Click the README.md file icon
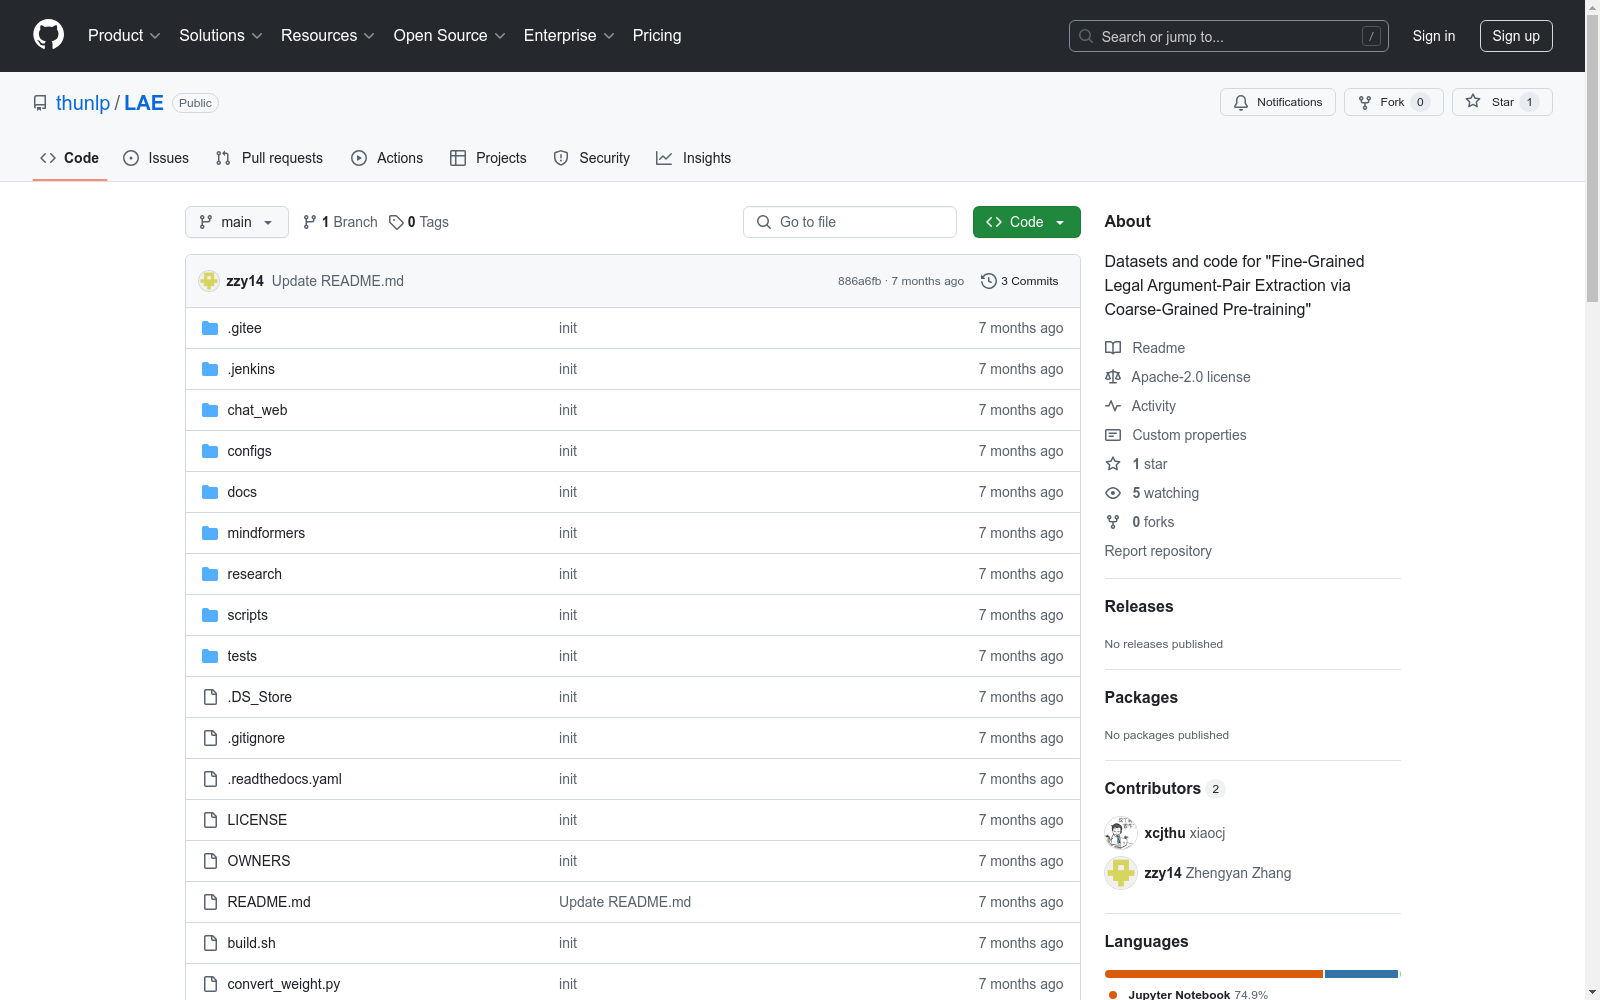The image size is (1600, 1000). [x=210, y=902]
